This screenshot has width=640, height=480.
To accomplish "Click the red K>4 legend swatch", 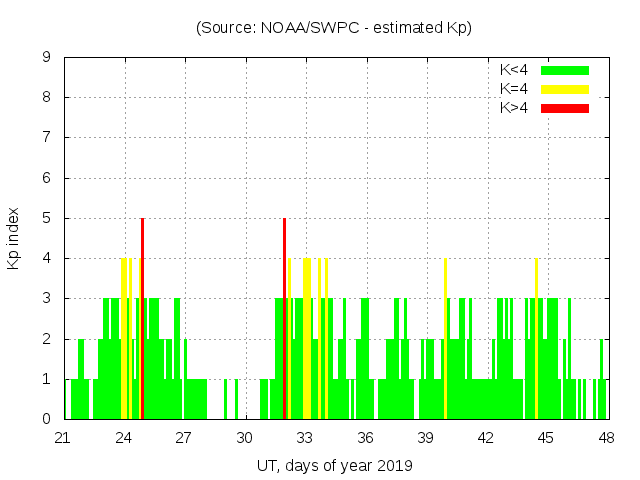I will (565, 108).
